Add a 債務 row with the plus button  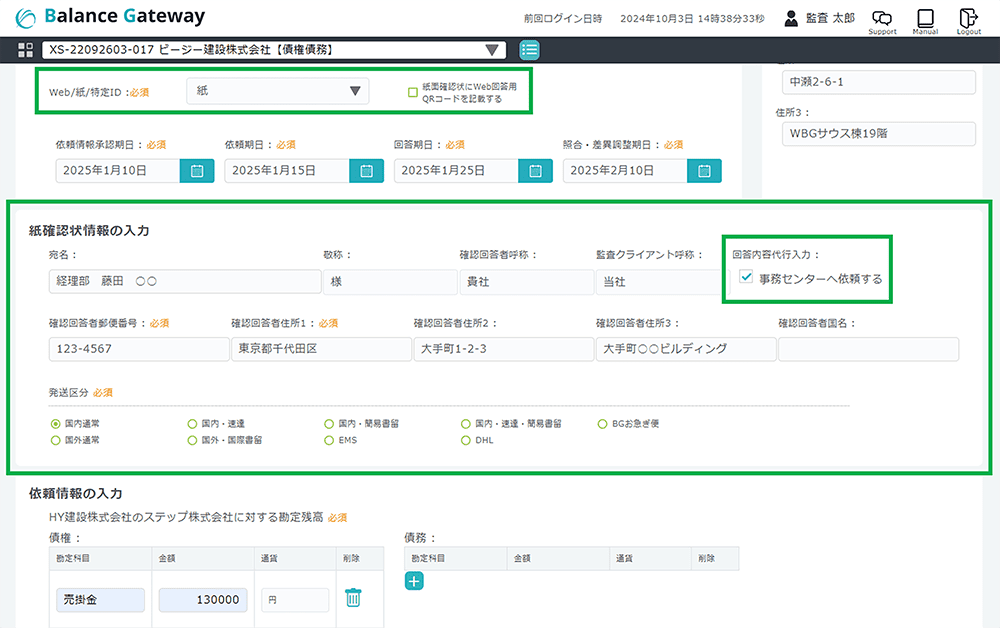pos(415,580)
